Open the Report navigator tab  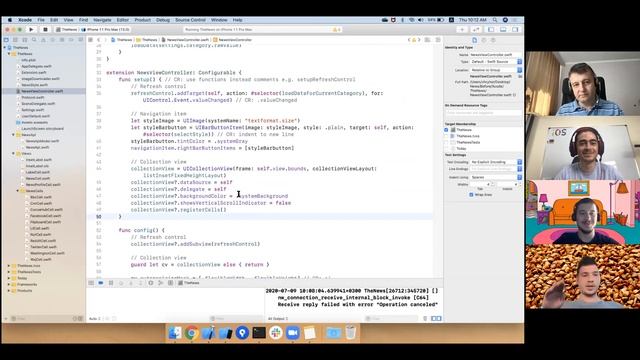click(x=80, y=40)
